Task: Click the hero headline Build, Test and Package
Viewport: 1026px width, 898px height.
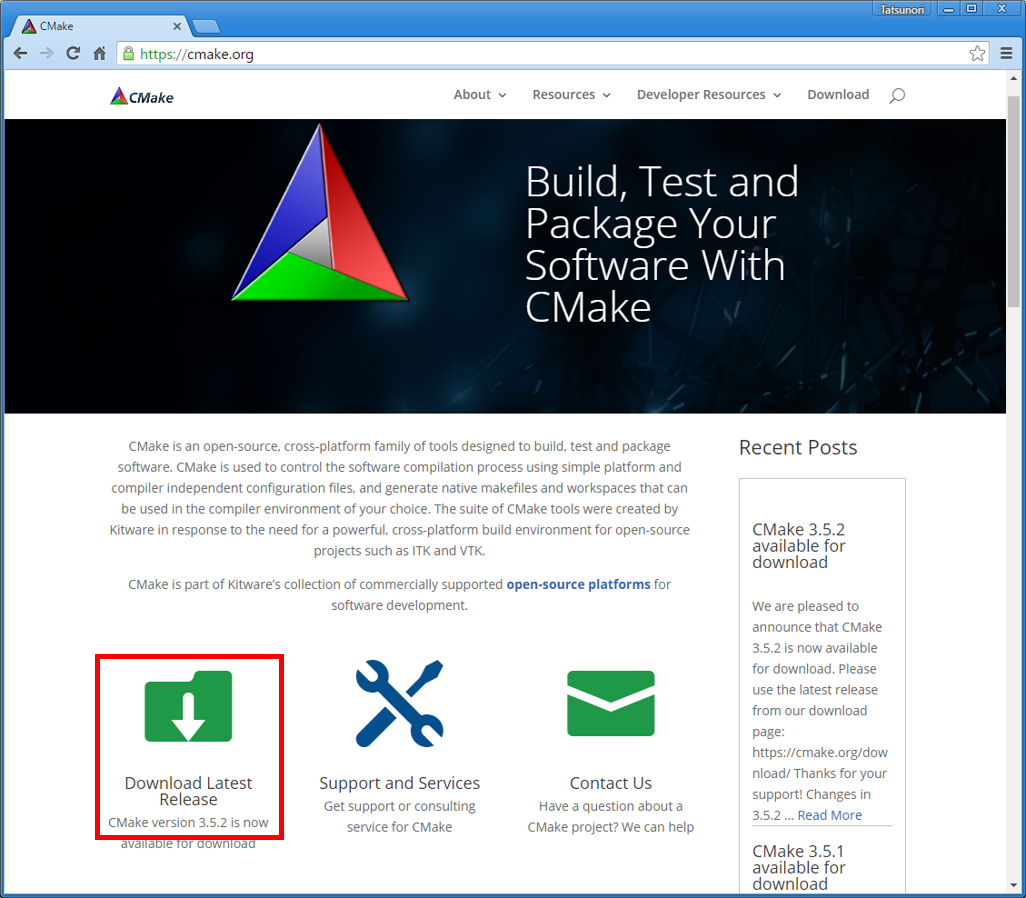Action: click(662, 244)
